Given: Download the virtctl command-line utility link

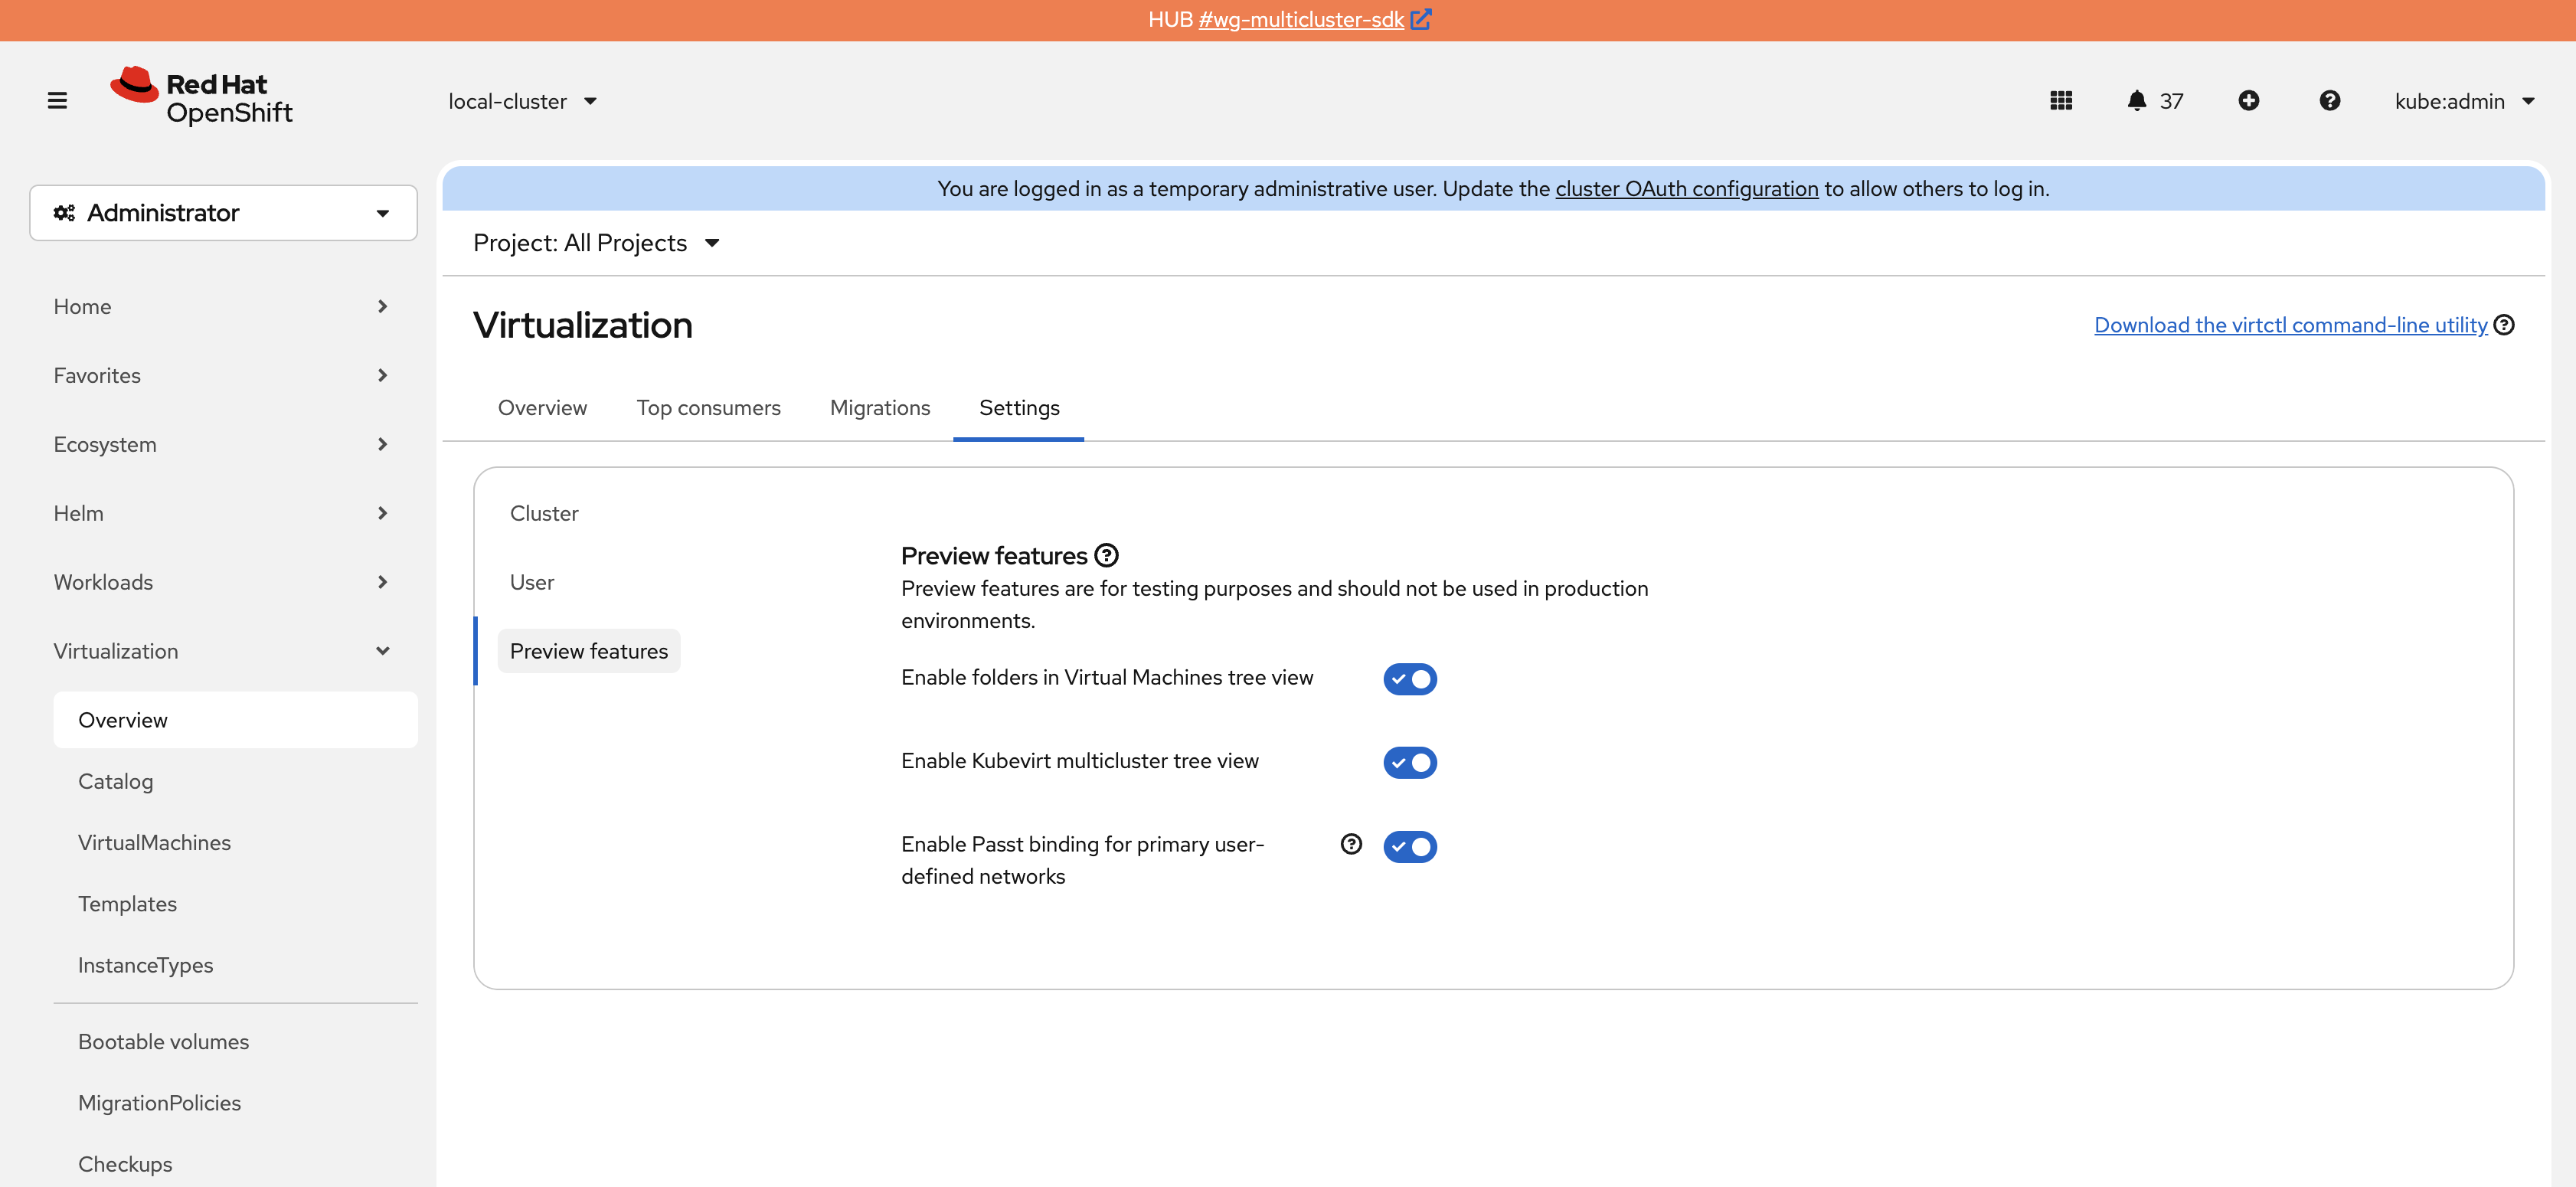Looking at the screenshot, I should click(x=2290, y=325).
